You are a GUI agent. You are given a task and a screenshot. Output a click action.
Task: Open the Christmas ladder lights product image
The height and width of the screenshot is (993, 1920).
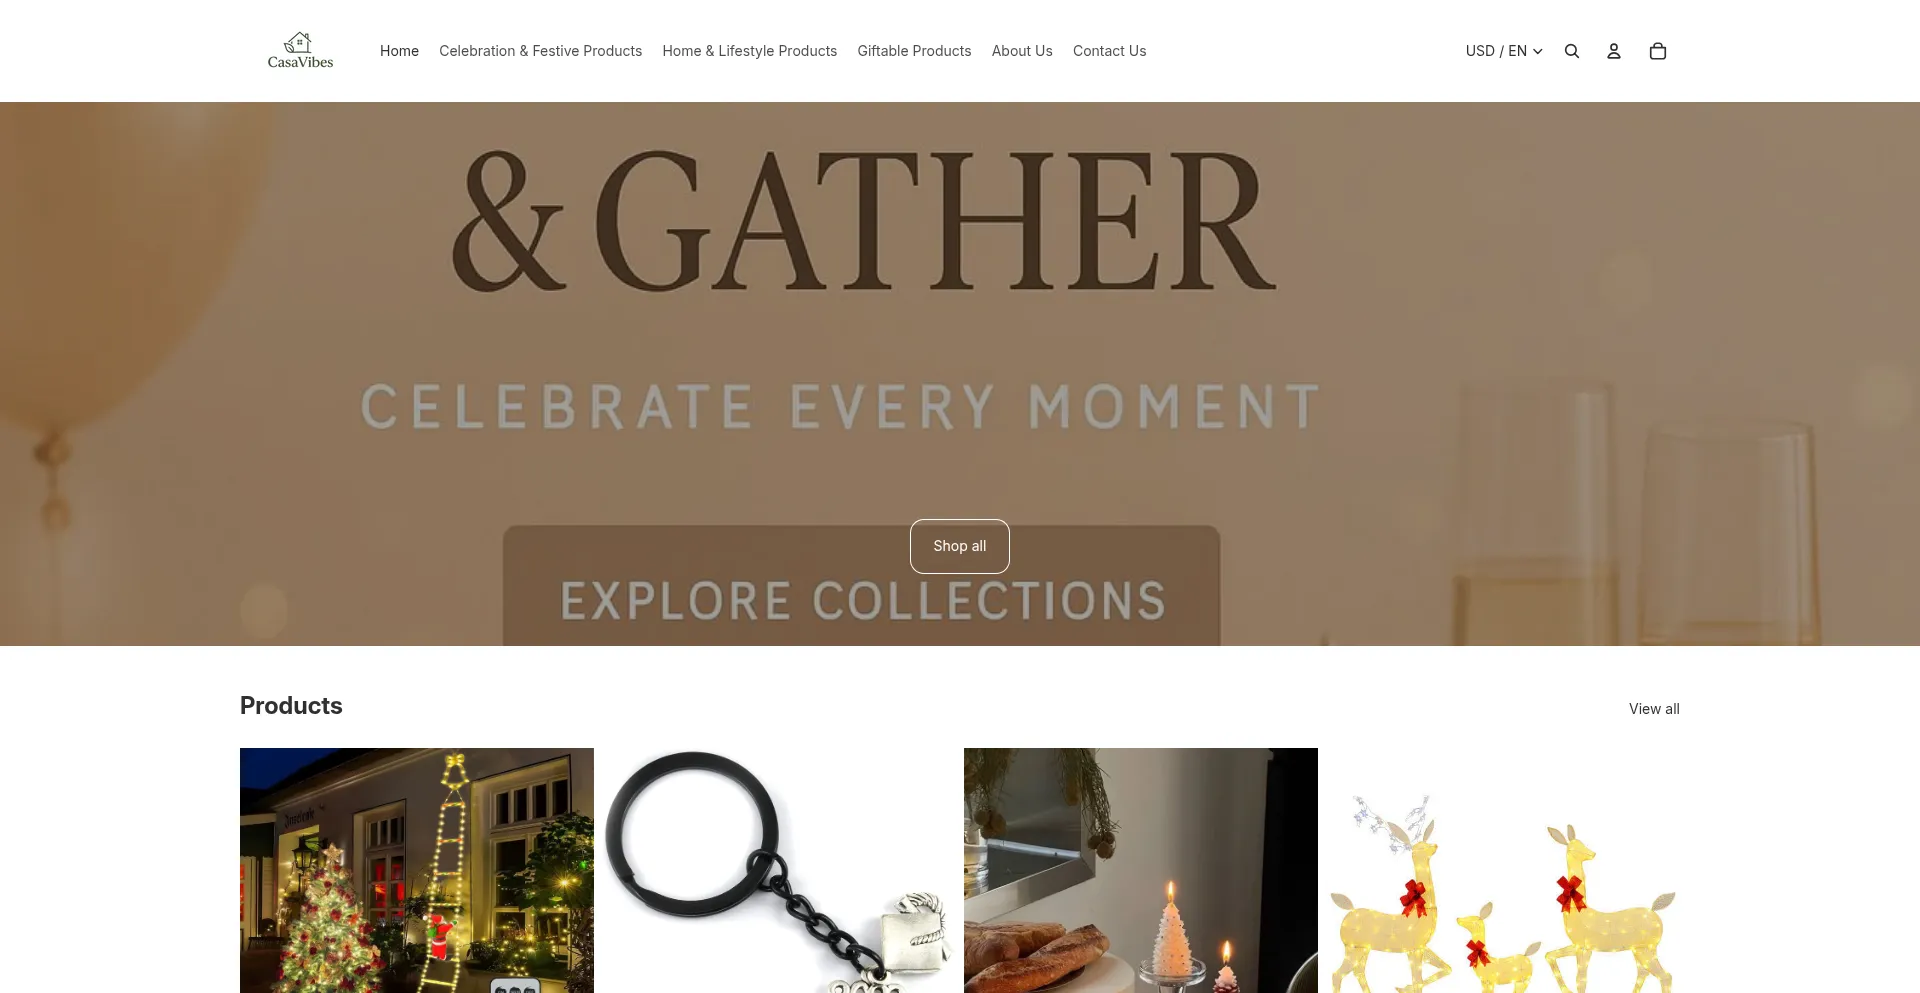(x=417, y=870)
